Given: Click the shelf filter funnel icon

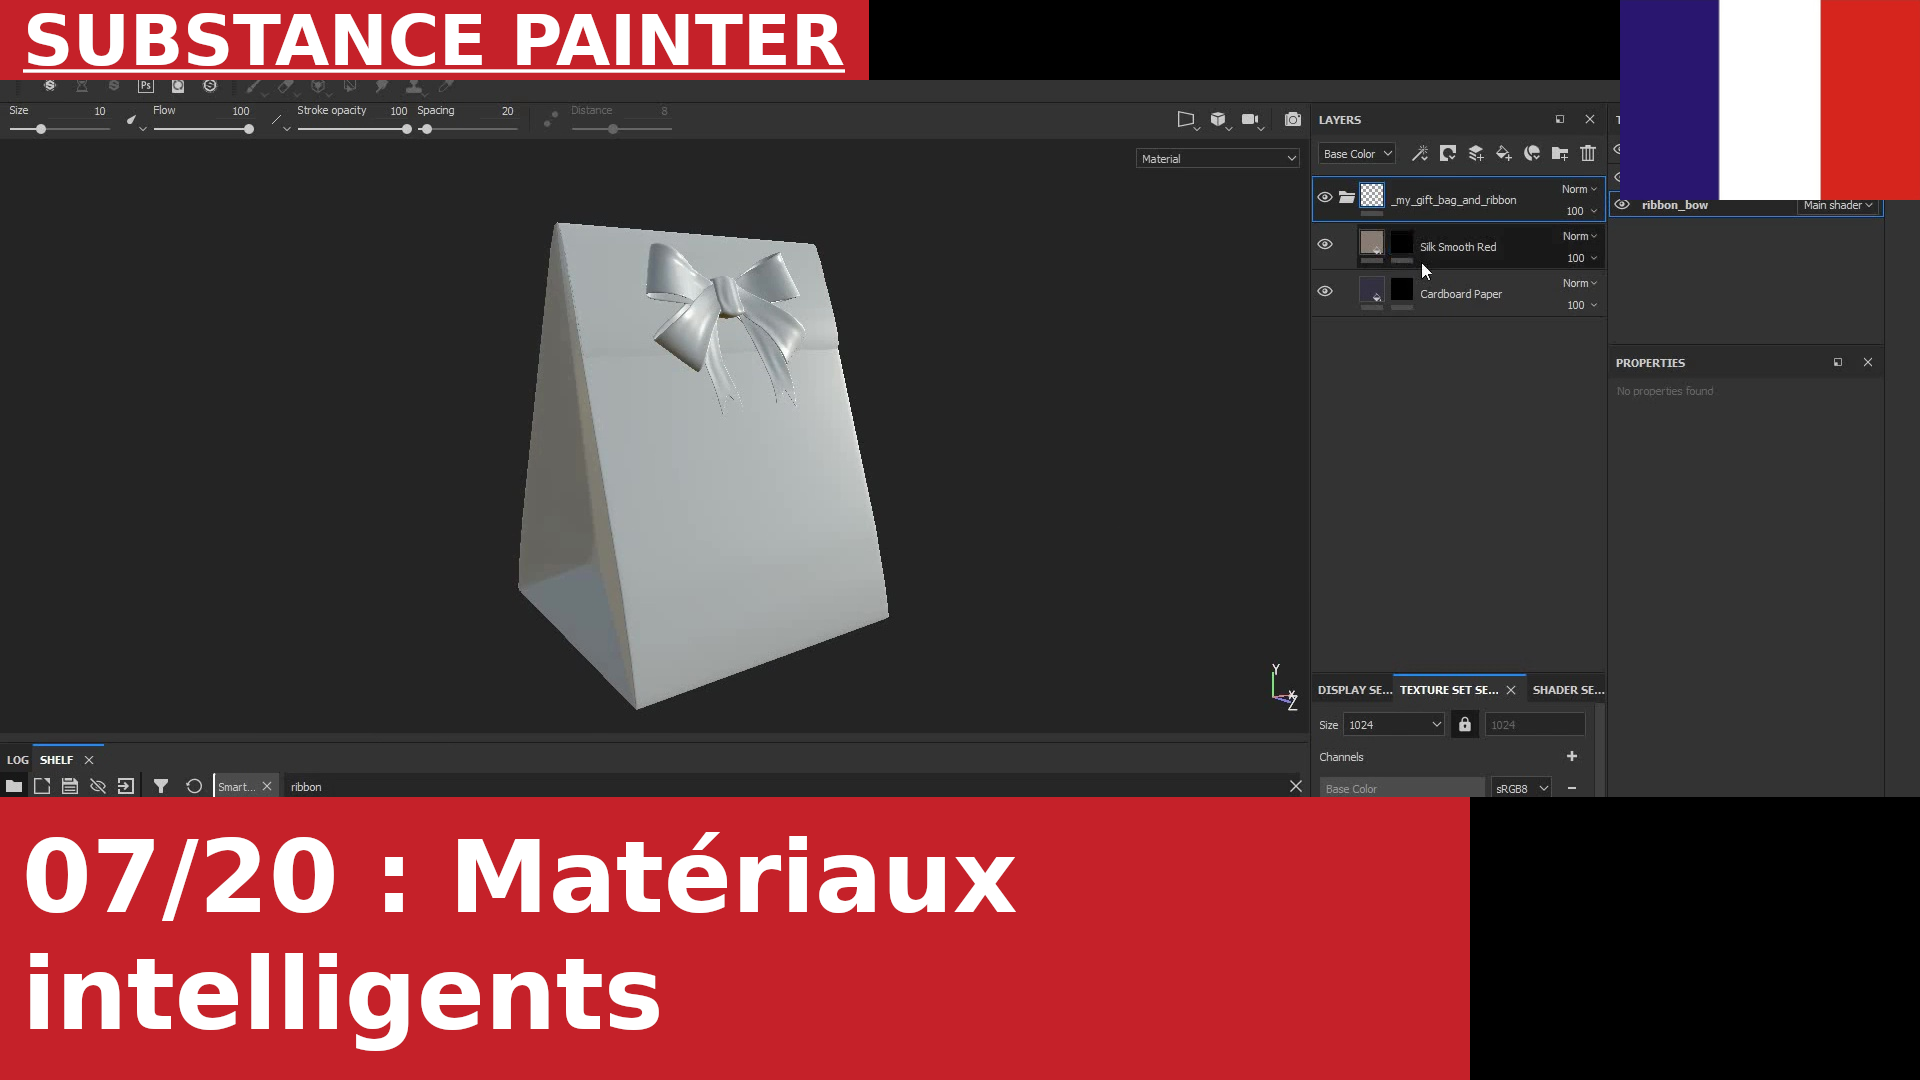Looking at the screenshot, I should click(161, 786).
